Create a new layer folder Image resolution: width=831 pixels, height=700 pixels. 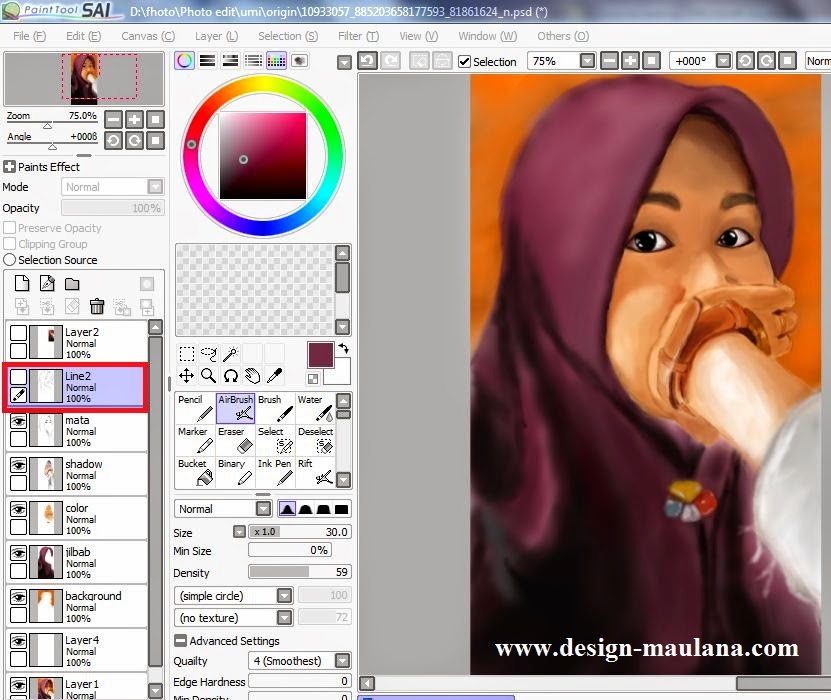[72, 284]
